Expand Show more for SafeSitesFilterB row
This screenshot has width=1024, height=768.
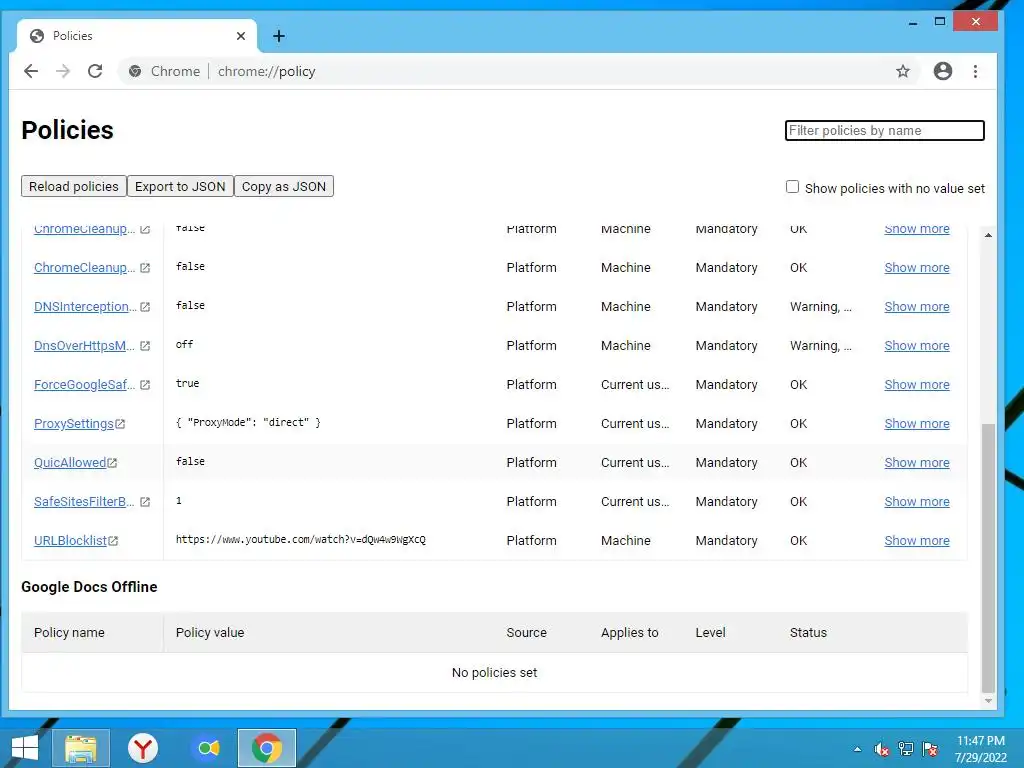click(917, 502)
